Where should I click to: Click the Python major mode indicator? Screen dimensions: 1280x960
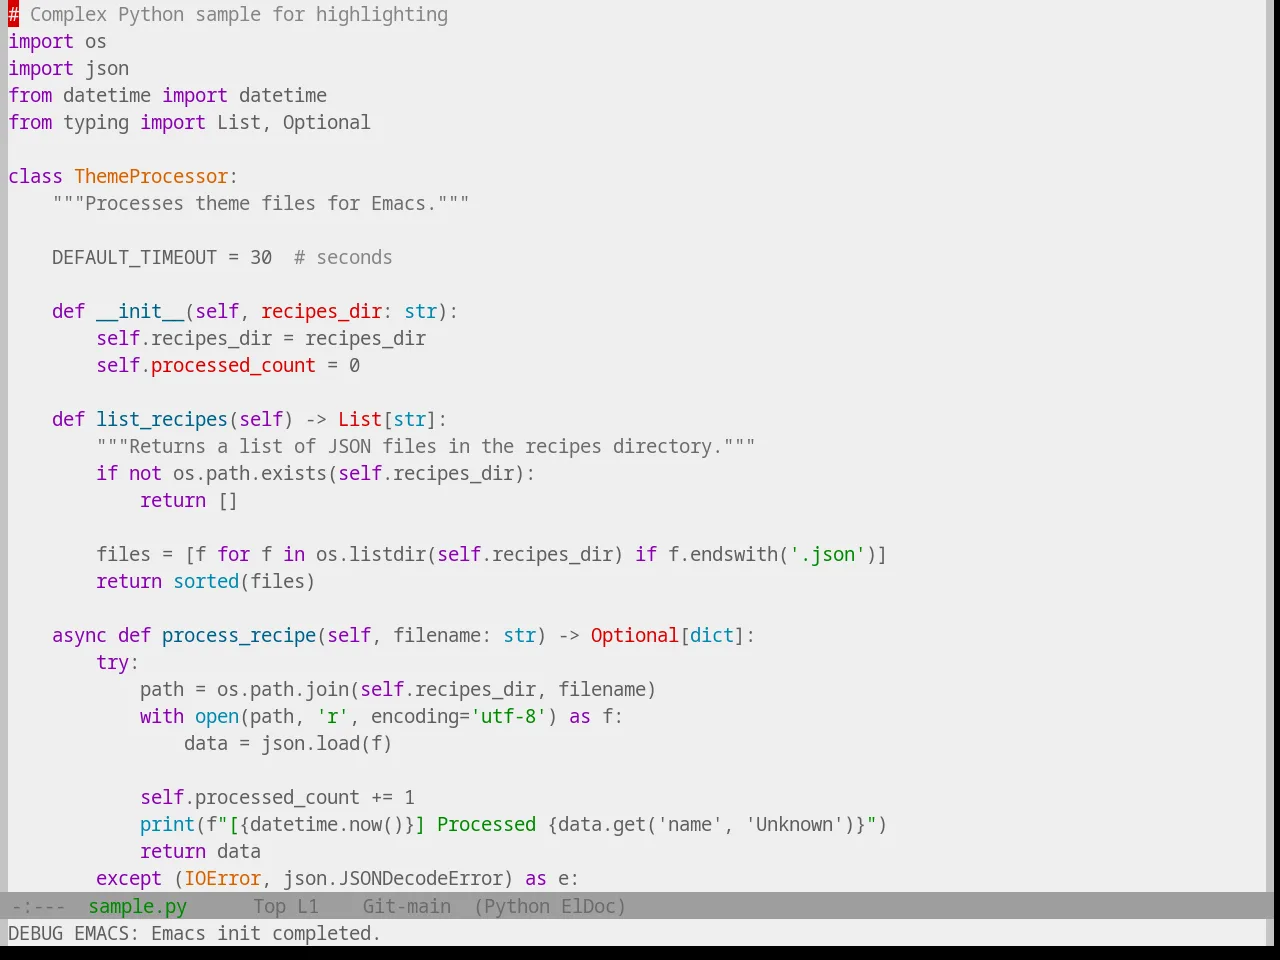click(517, 906)
